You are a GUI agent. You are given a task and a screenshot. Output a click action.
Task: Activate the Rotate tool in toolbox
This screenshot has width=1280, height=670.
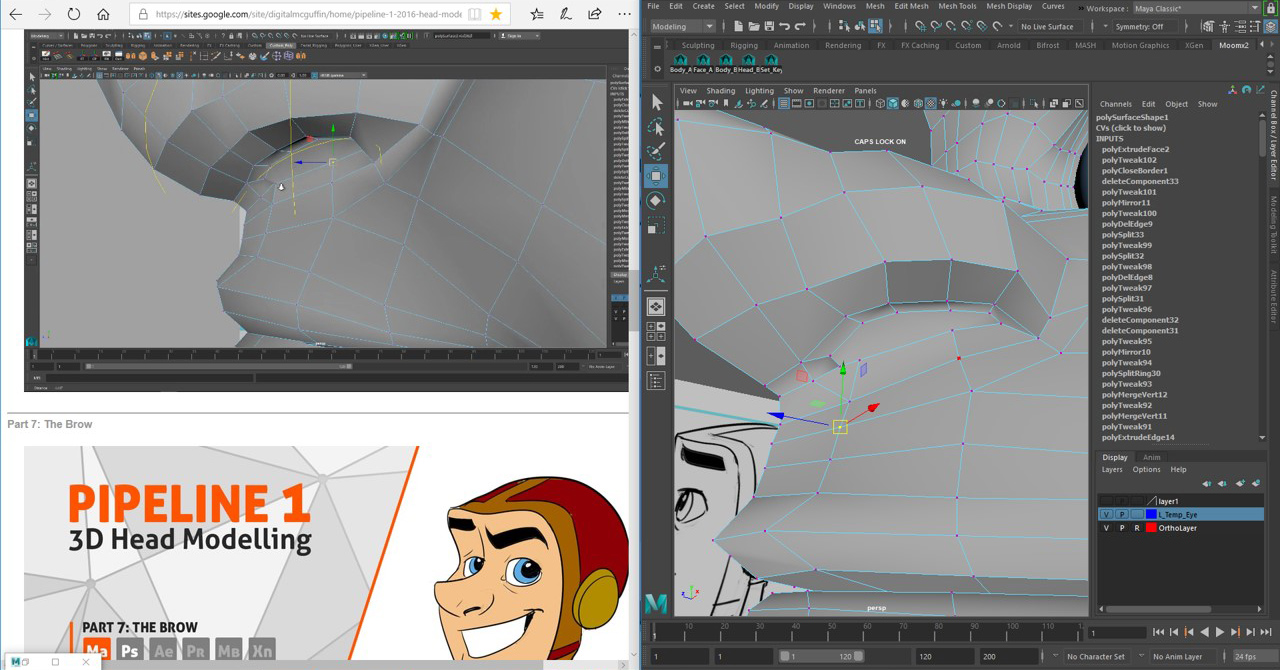[656, 201]
